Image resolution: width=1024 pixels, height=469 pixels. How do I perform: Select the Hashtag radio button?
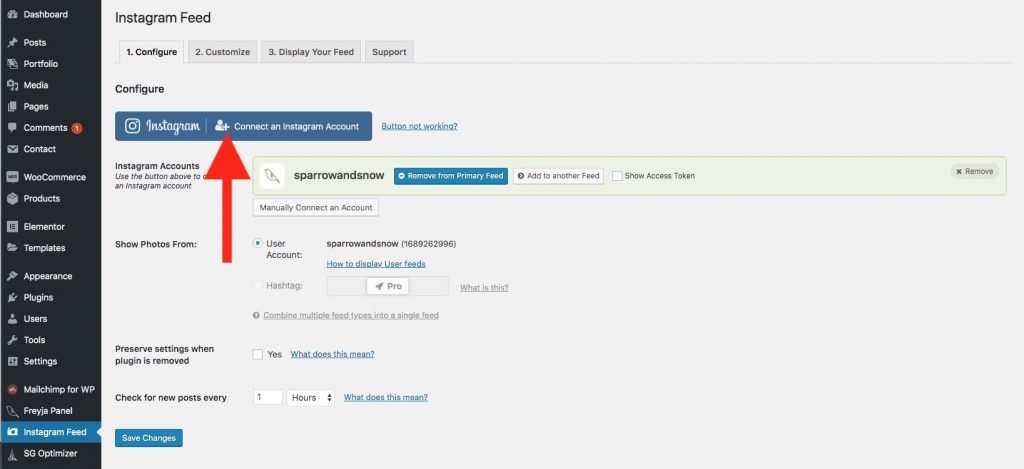tap(258, 285)
